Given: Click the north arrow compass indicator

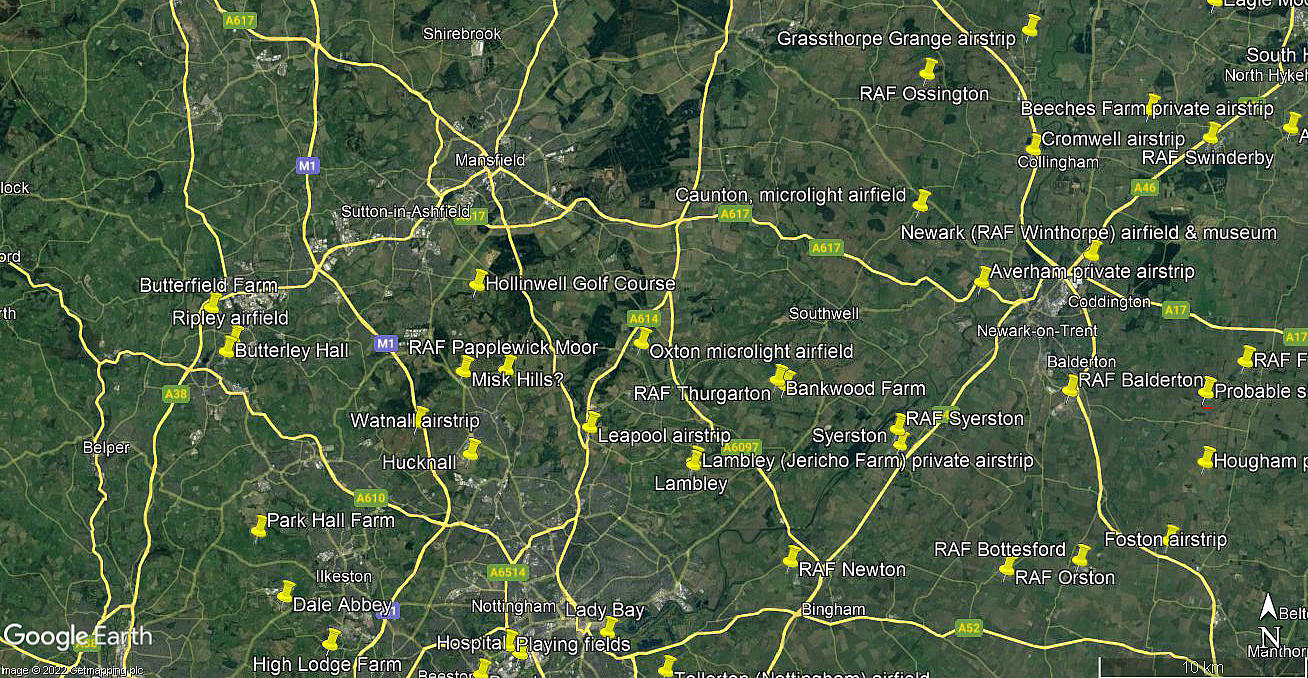Looking at the screenshot, I should coord(1269,621).
